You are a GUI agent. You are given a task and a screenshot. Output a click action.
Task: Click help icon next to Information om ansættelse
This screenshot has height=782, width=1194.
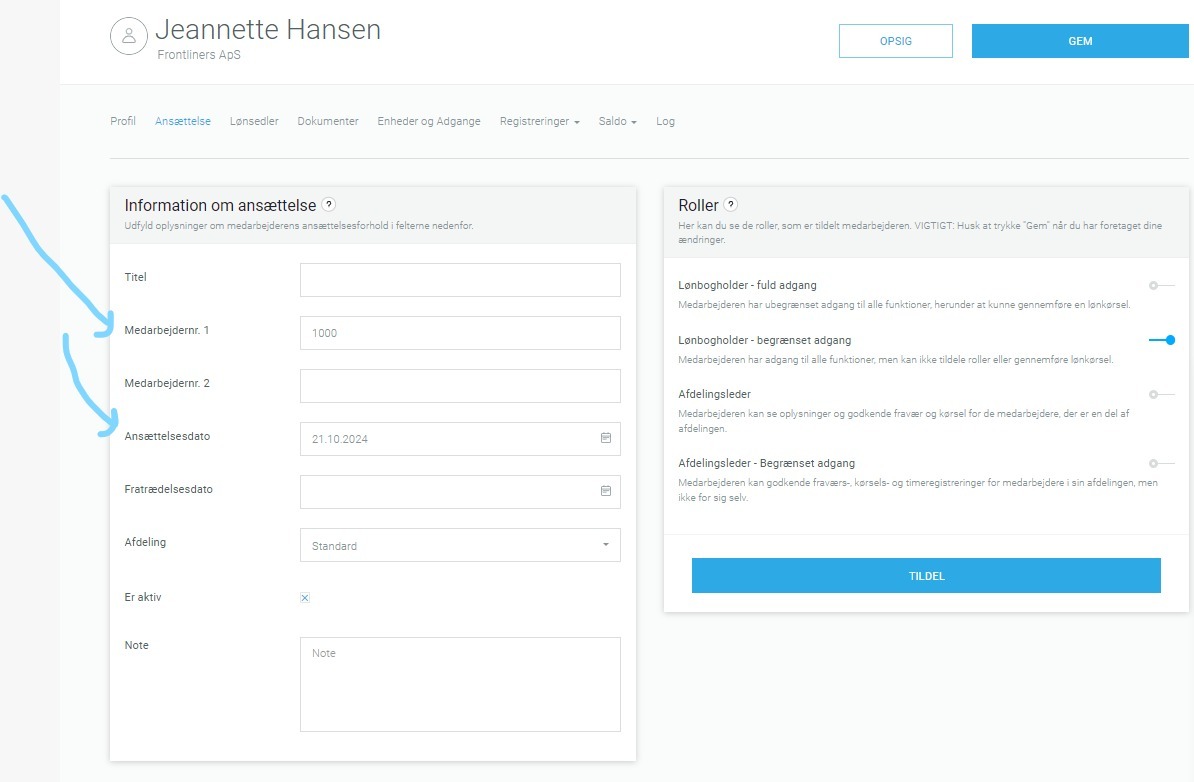coord(329,205)
